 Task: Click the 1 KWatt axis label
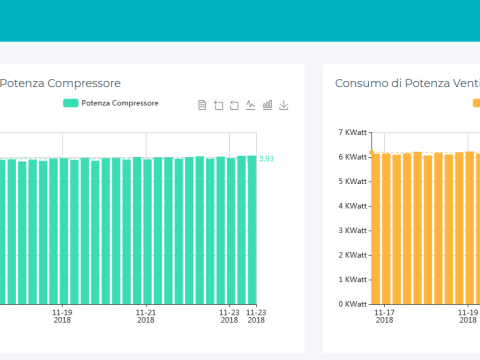pyautogui.click(x=353, y=279)
